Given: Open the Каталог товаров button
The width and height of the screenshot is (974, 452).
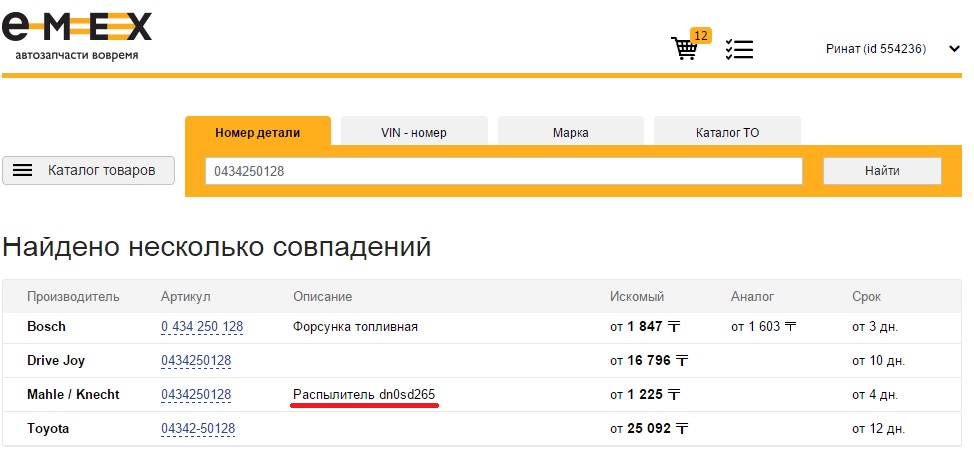Looking at the screenshot, I should 88,170.
